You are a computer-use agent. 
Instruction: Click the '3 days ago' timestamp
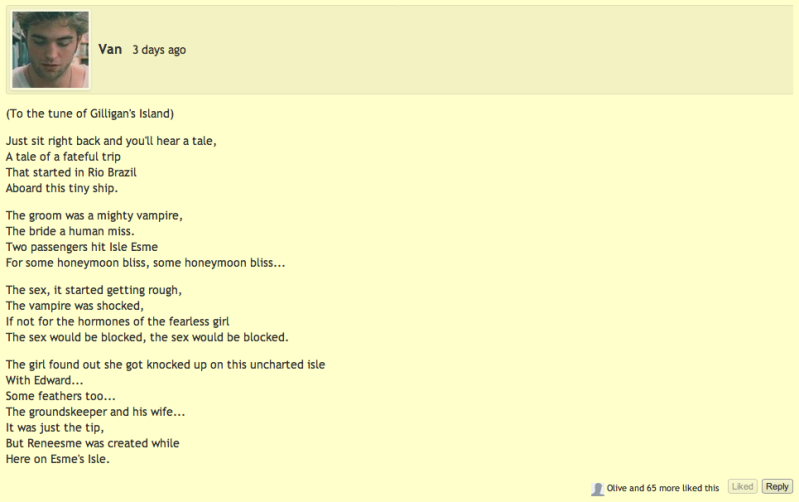point(159,50)
